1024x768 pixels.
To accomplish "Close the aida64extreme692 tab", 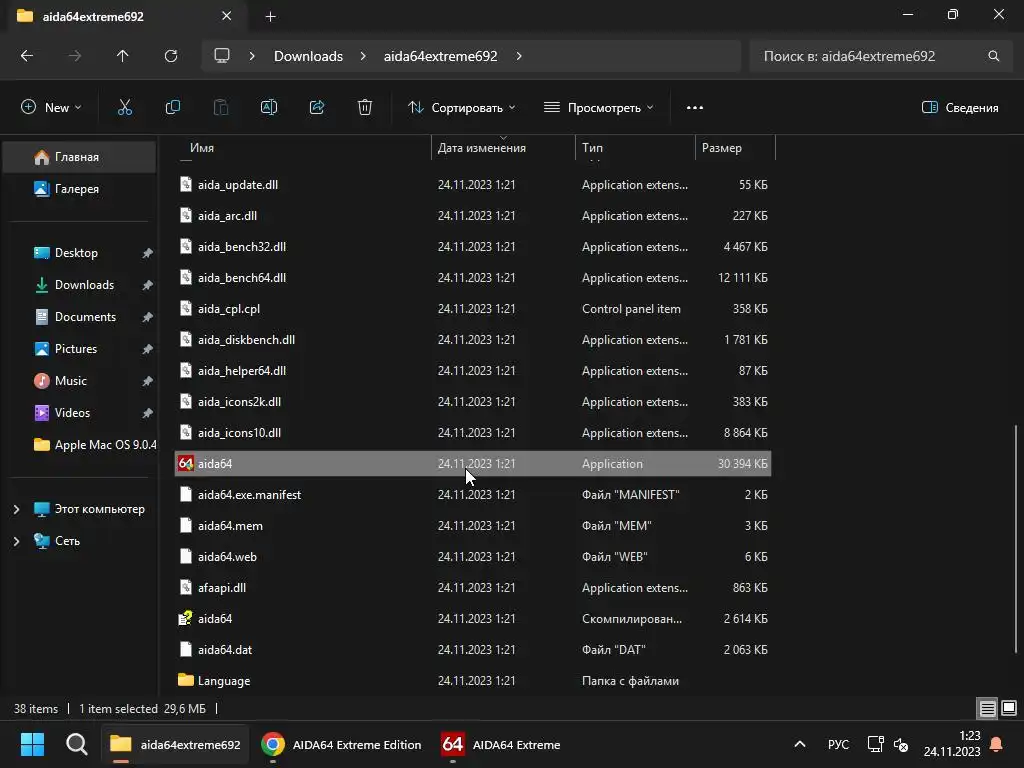I will tap(227, 16).
